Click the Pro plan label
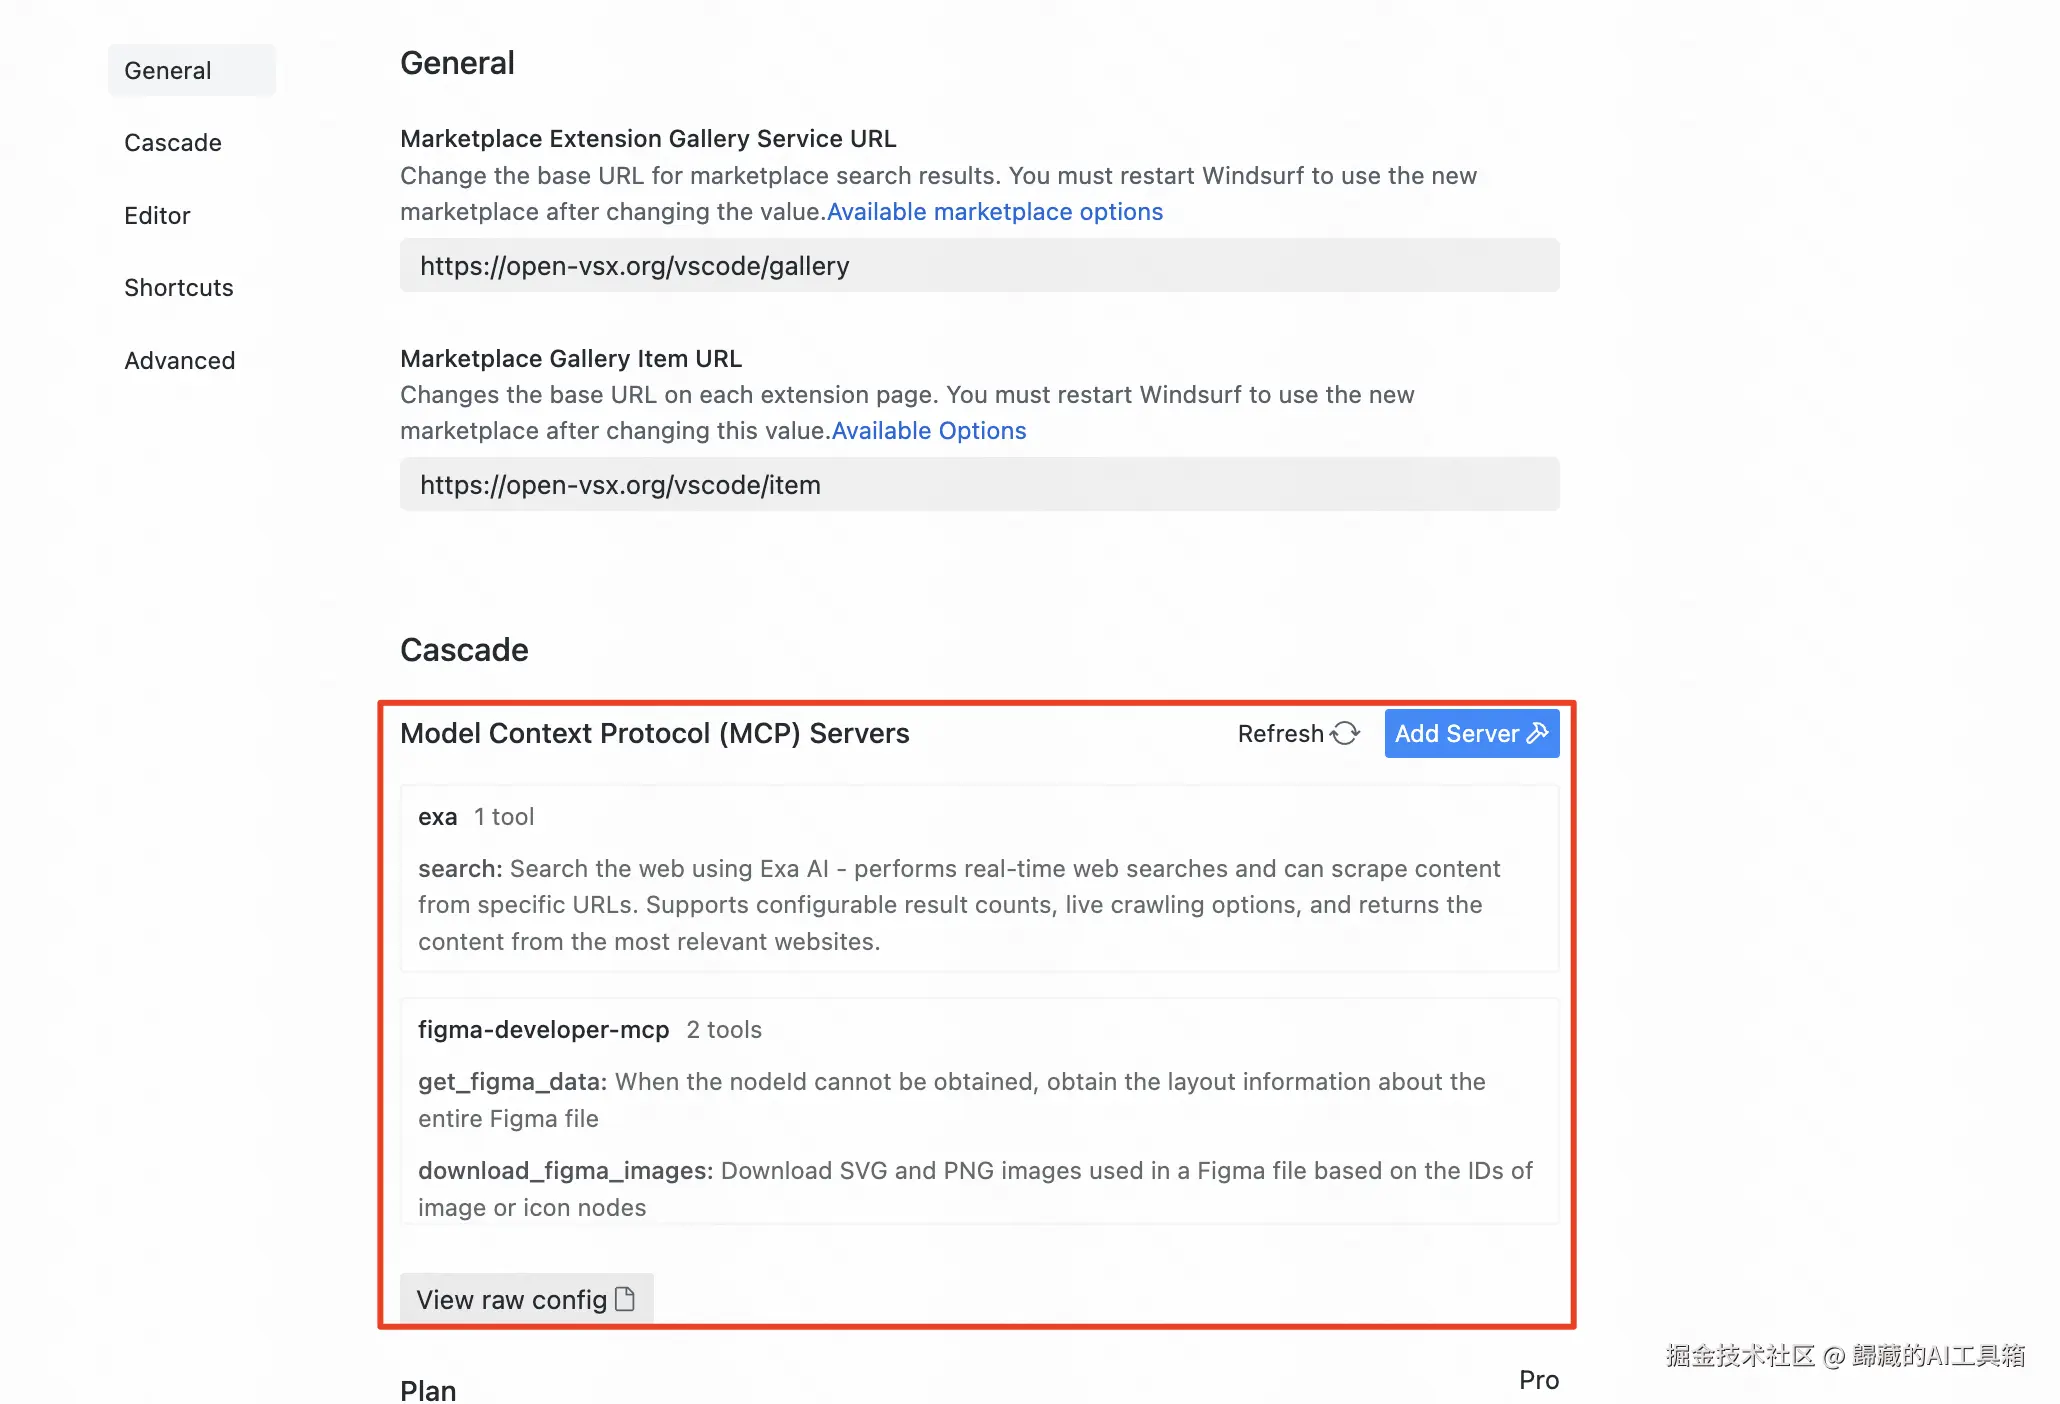 coord(1538,1380)
